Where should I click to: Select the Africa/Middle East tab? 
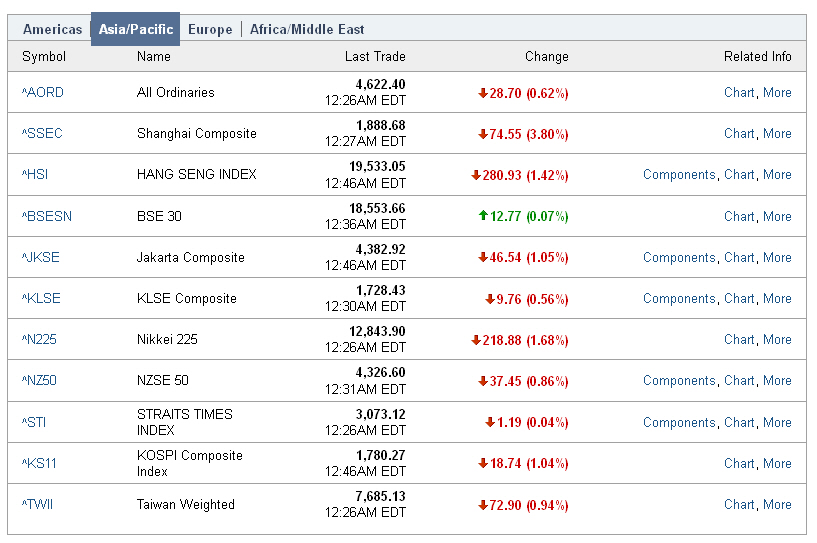307,29
